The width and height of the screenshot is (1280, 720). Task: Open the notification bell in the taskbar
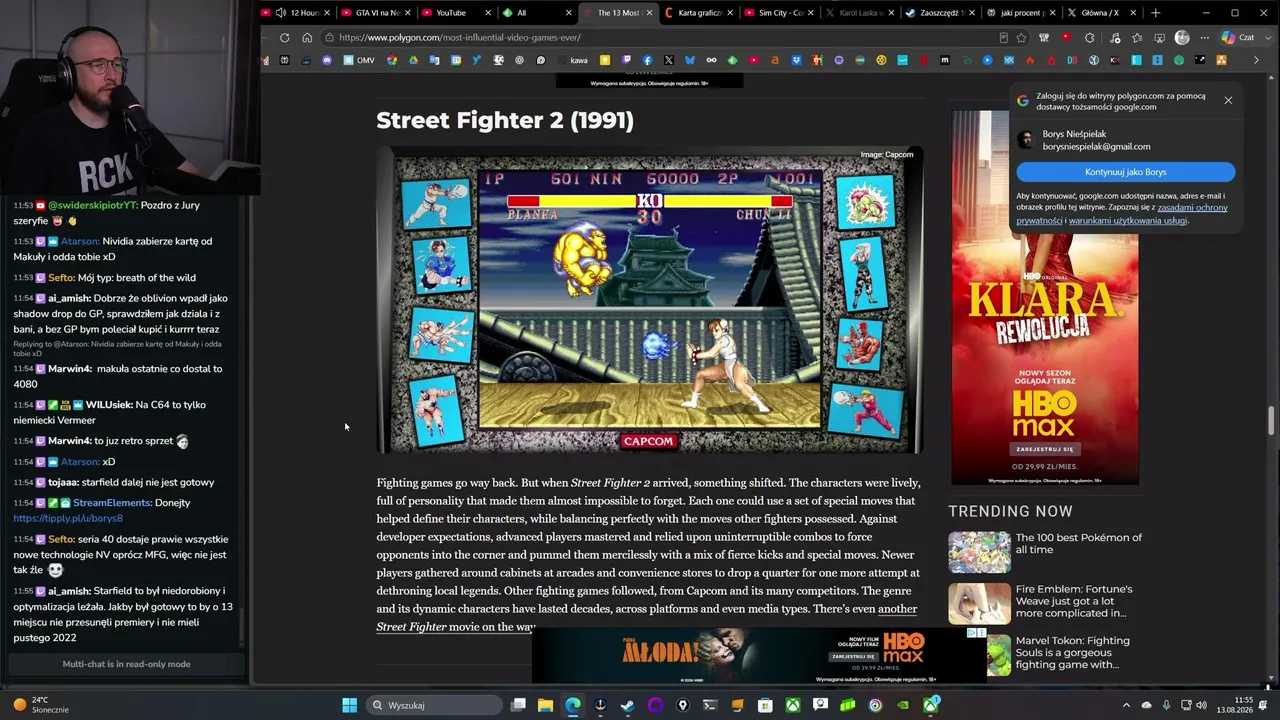click(1264, 705)
